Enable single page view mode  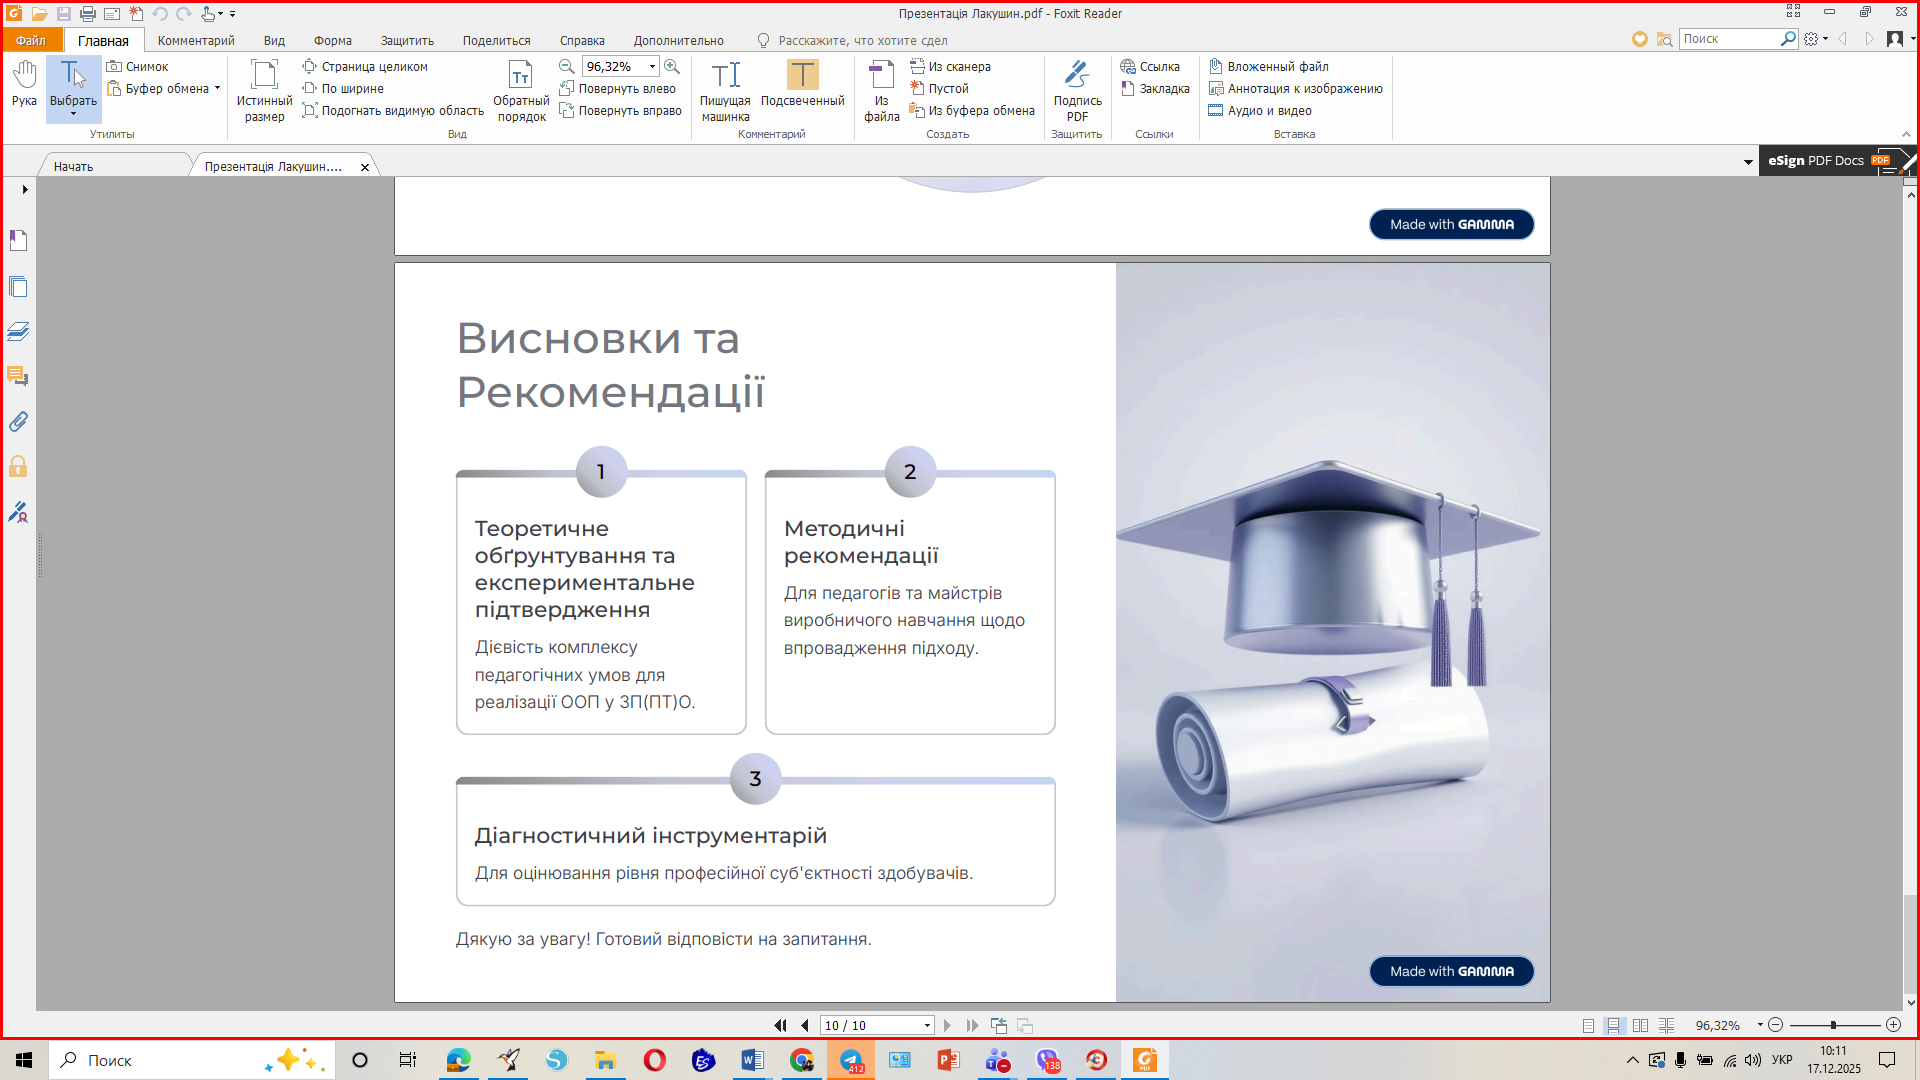click(1588, 1025)
